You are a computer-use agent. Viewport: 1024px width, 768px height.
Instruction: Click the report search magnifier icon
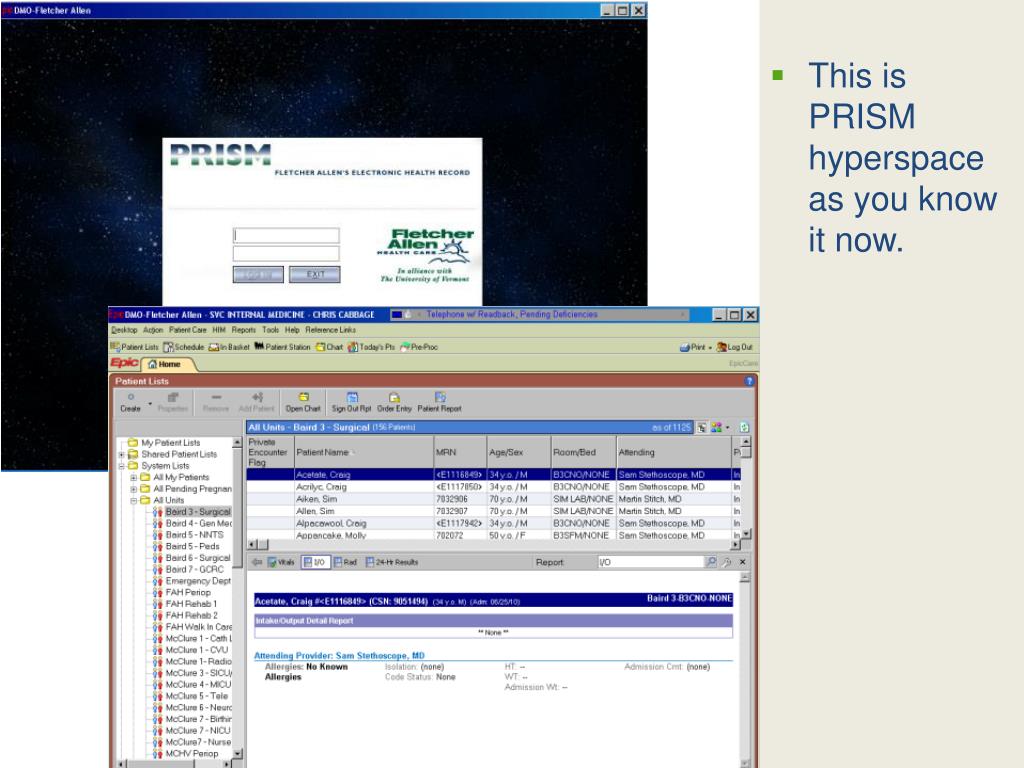(x=711, y=562)
